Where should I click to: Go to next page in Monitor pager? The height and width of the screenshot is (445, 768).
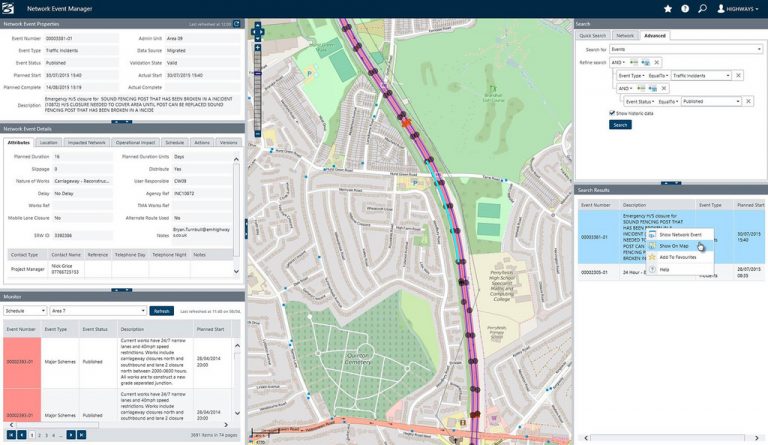point(71,435)
